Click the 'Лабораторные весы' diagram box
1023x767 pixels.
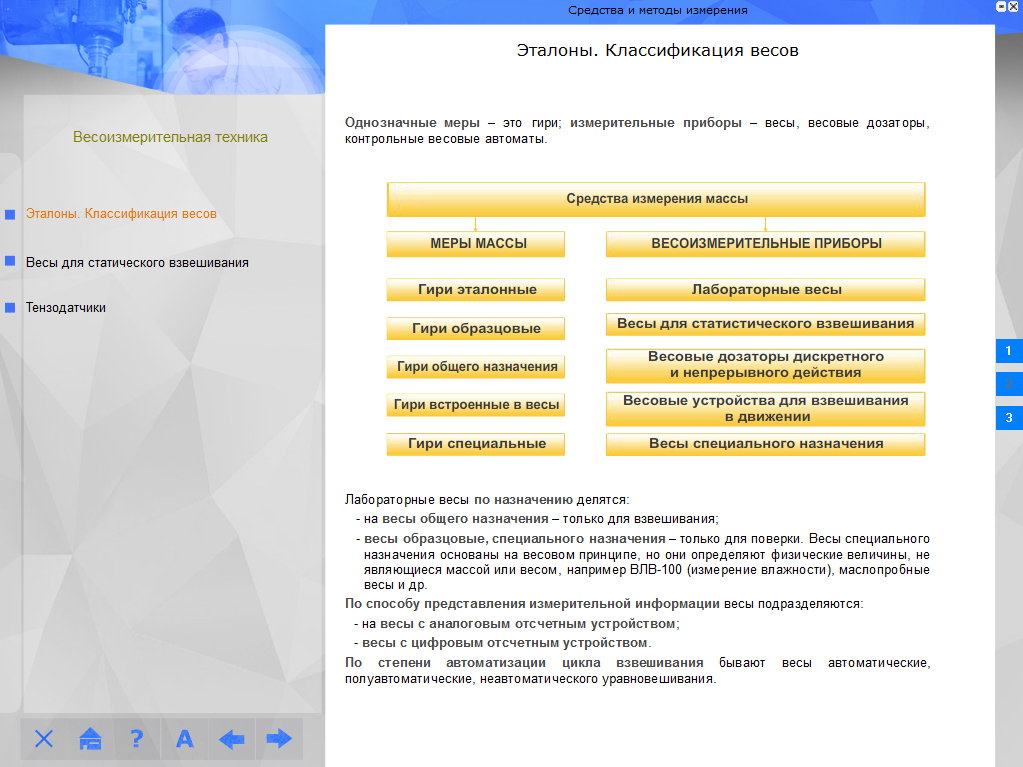pyautogui.click(x=765, y=289)
